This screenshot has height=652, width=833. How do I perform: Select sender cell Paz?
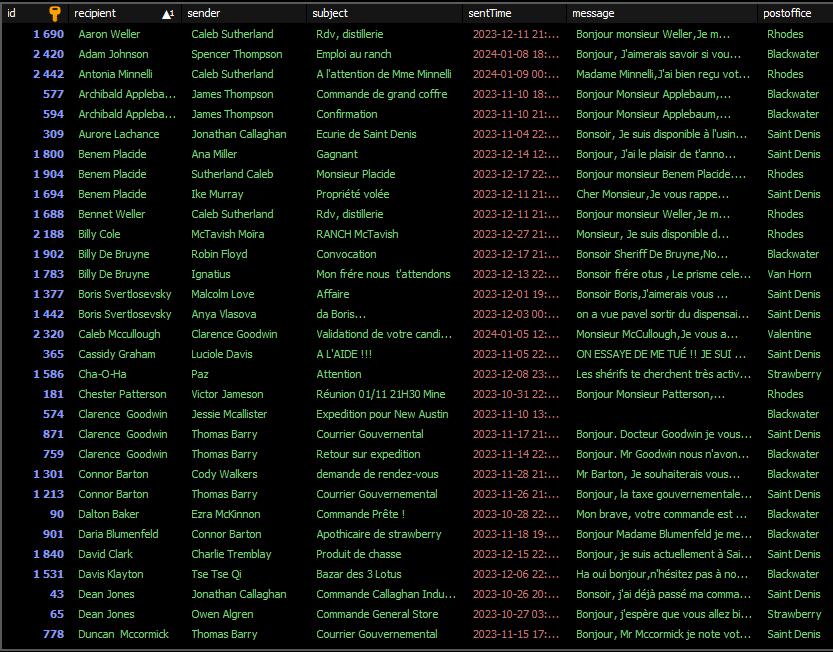(x=200, y=374)
